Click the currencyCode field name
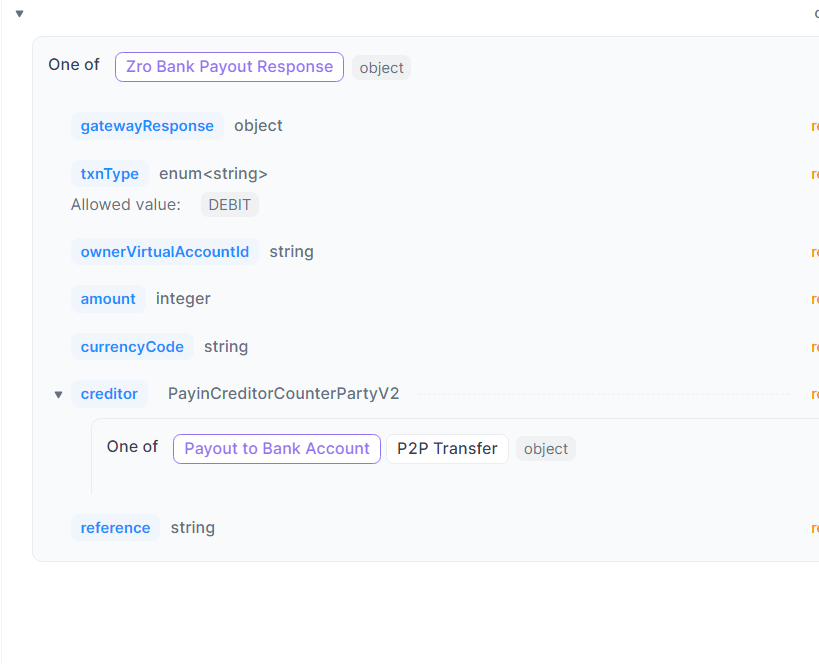Image resolution: width=819 pixels, height=664 pixels. (132, 347)
